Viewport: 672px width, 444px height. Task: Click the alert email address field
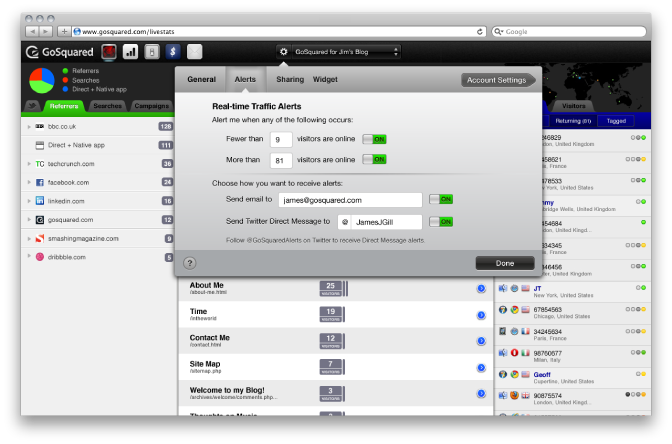click(x=350, y=200)
